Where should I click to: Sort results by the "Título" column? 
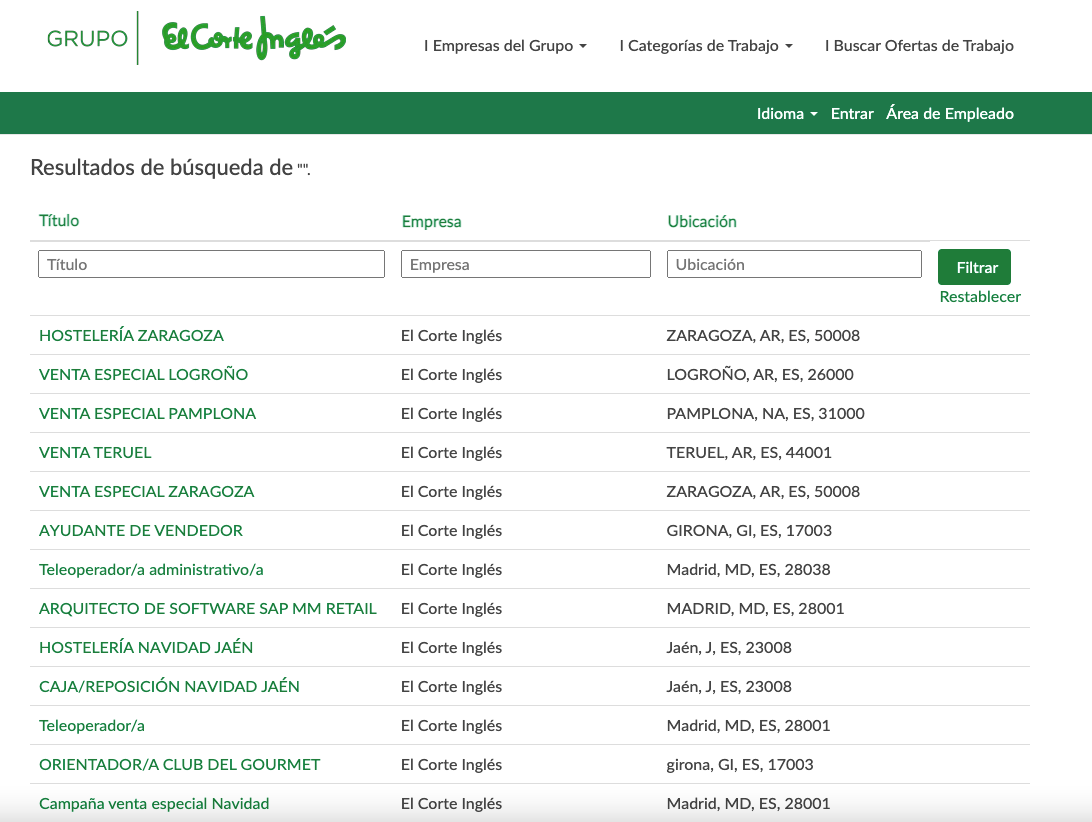click(59, 220)
